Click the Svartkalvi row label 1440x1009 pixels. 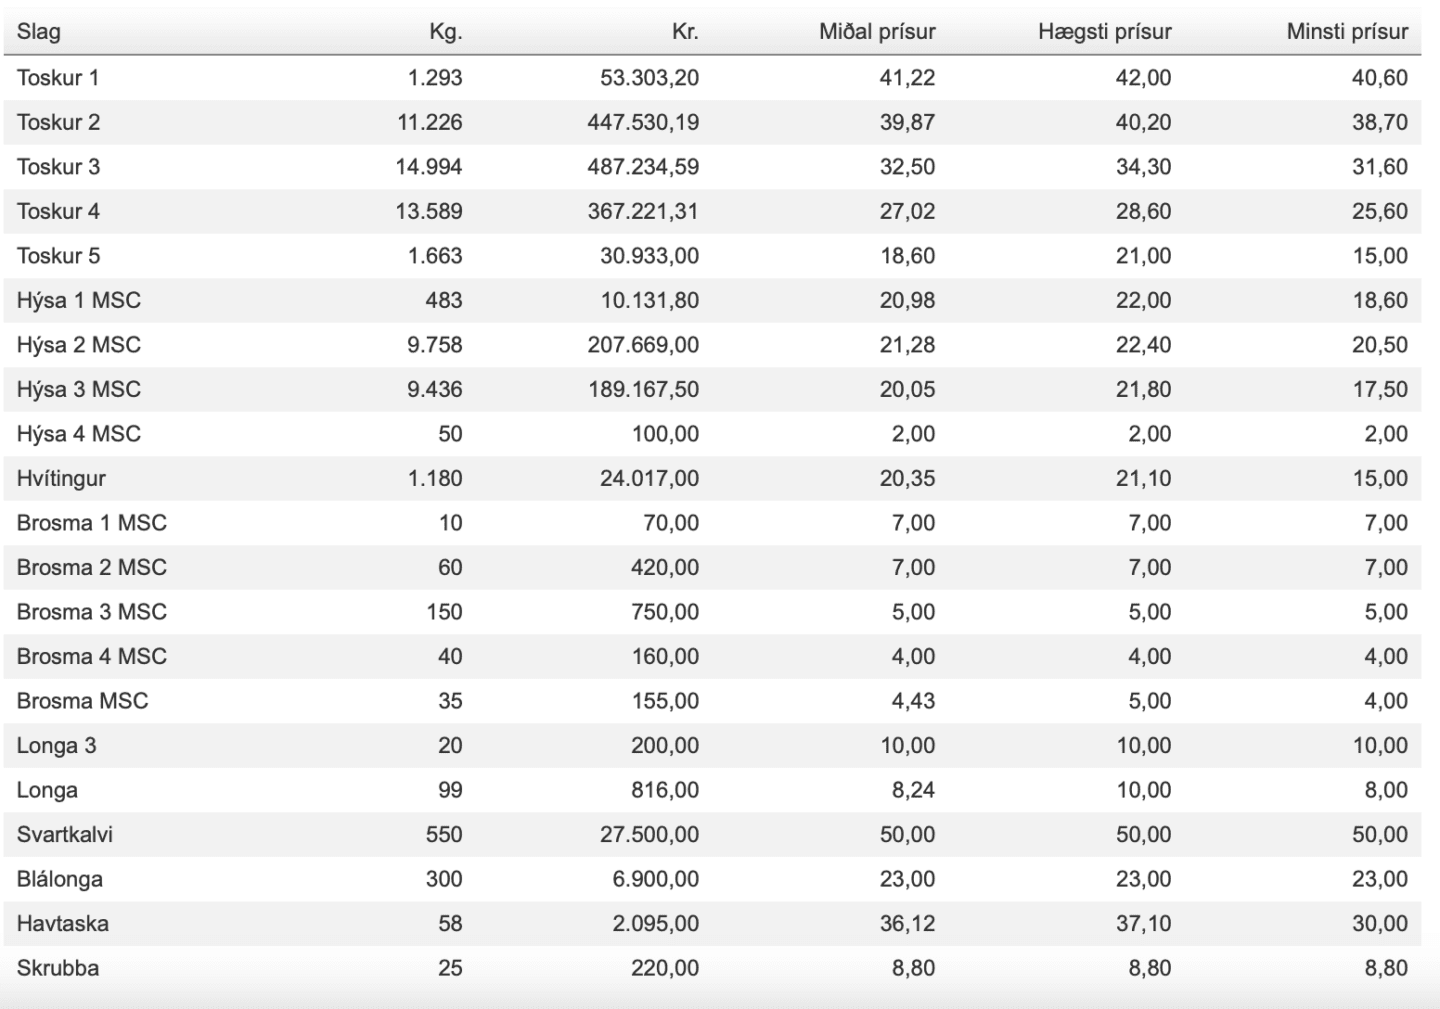[x=65, y=835]
